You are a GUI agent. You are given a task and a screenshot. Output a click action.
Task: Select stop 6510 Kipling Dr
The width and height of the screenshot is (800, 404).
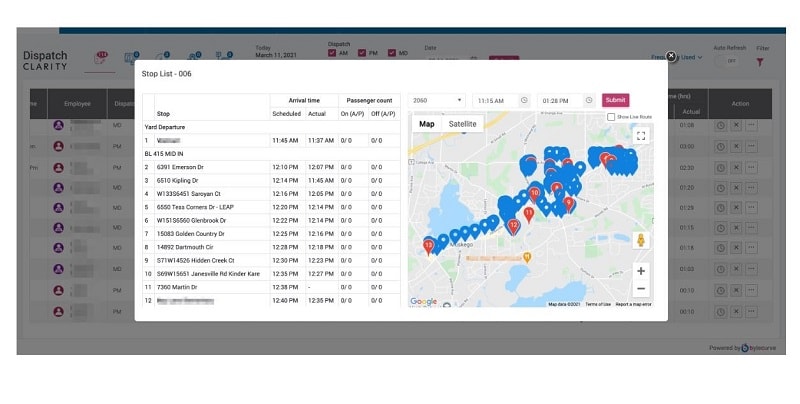[178, 181]
